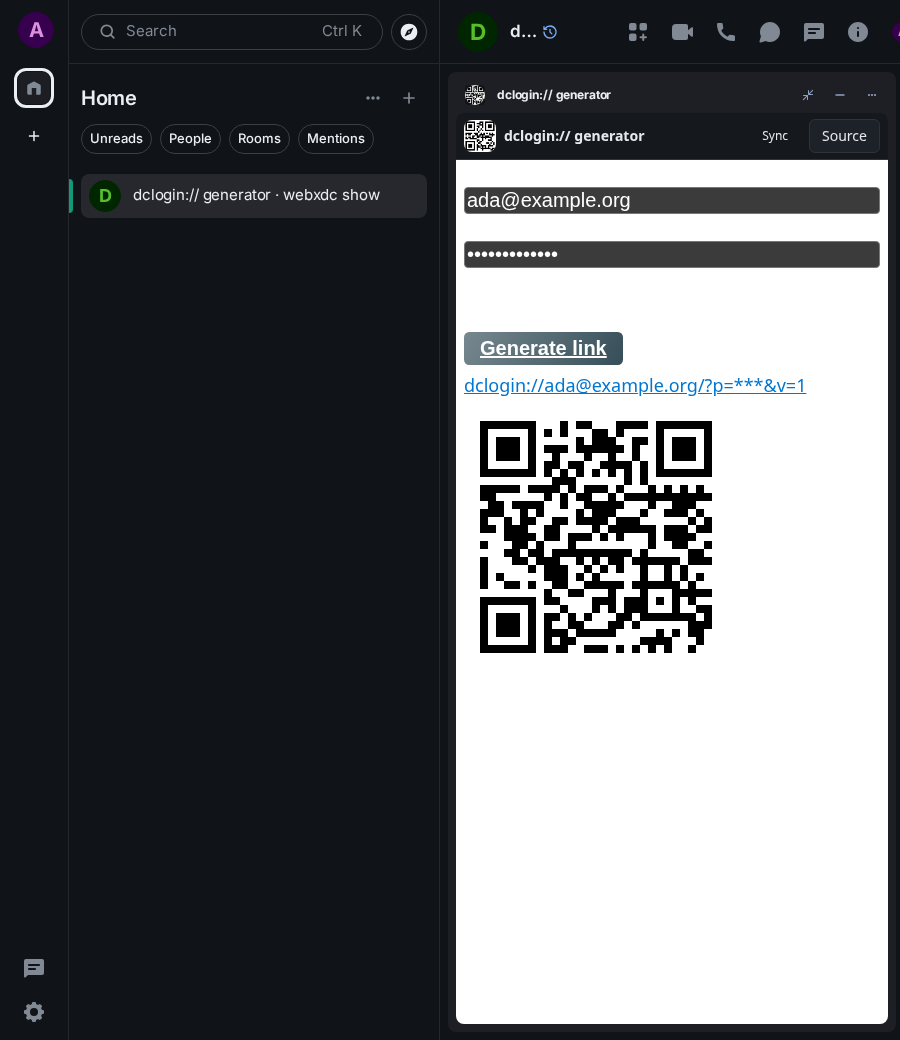The image size is (900, 1040).
Task: Open the round speech bubble icon
Action: 769,32
